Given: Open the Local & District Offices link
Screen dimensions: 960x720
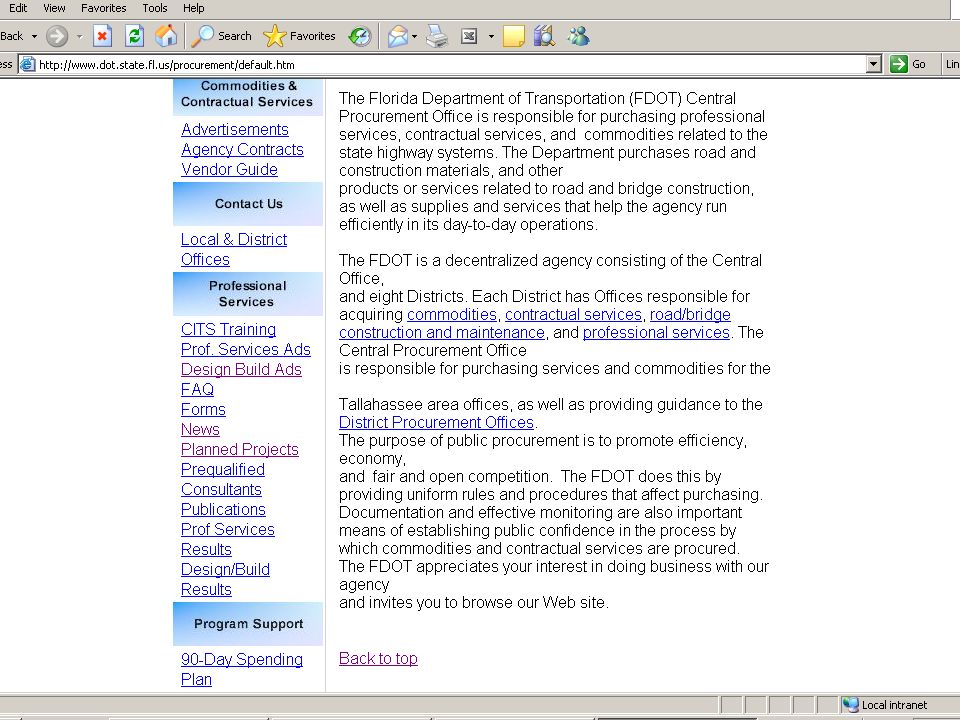Looking at the screenshot, I should tap(234, 249).
